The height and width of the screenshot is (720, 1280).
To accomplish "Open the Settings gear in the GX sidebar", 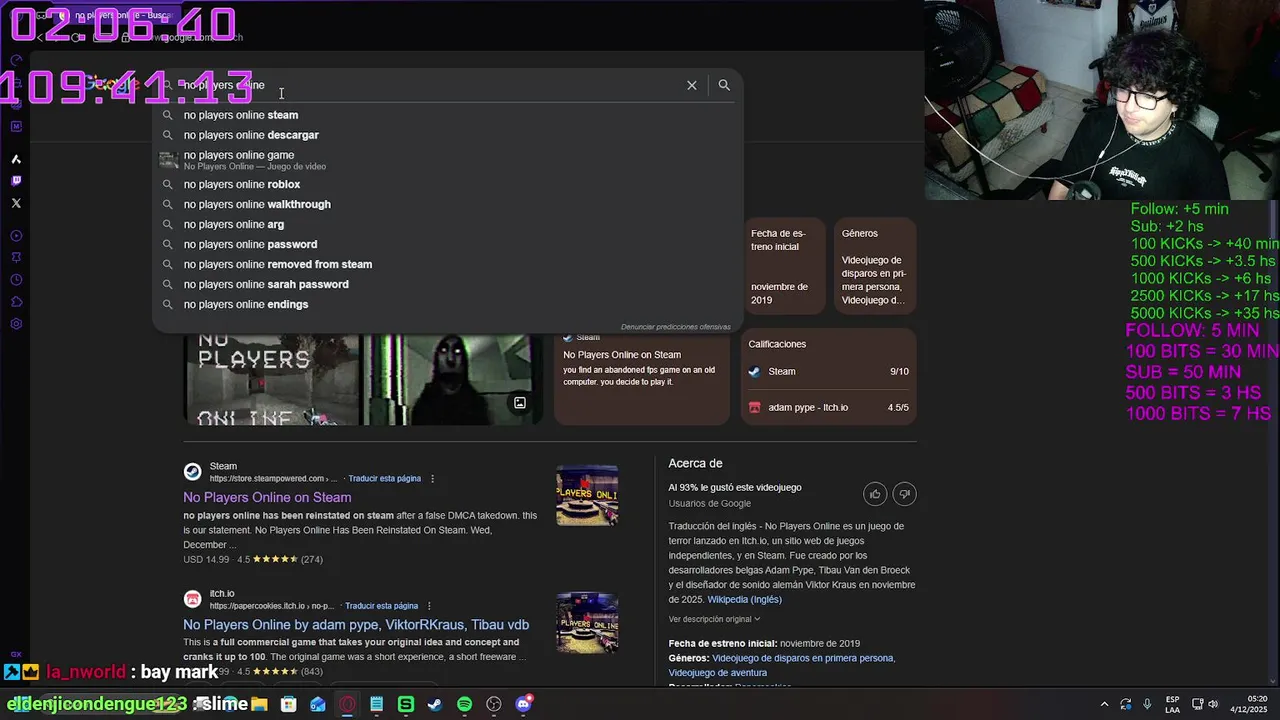I will click(16, 324).
